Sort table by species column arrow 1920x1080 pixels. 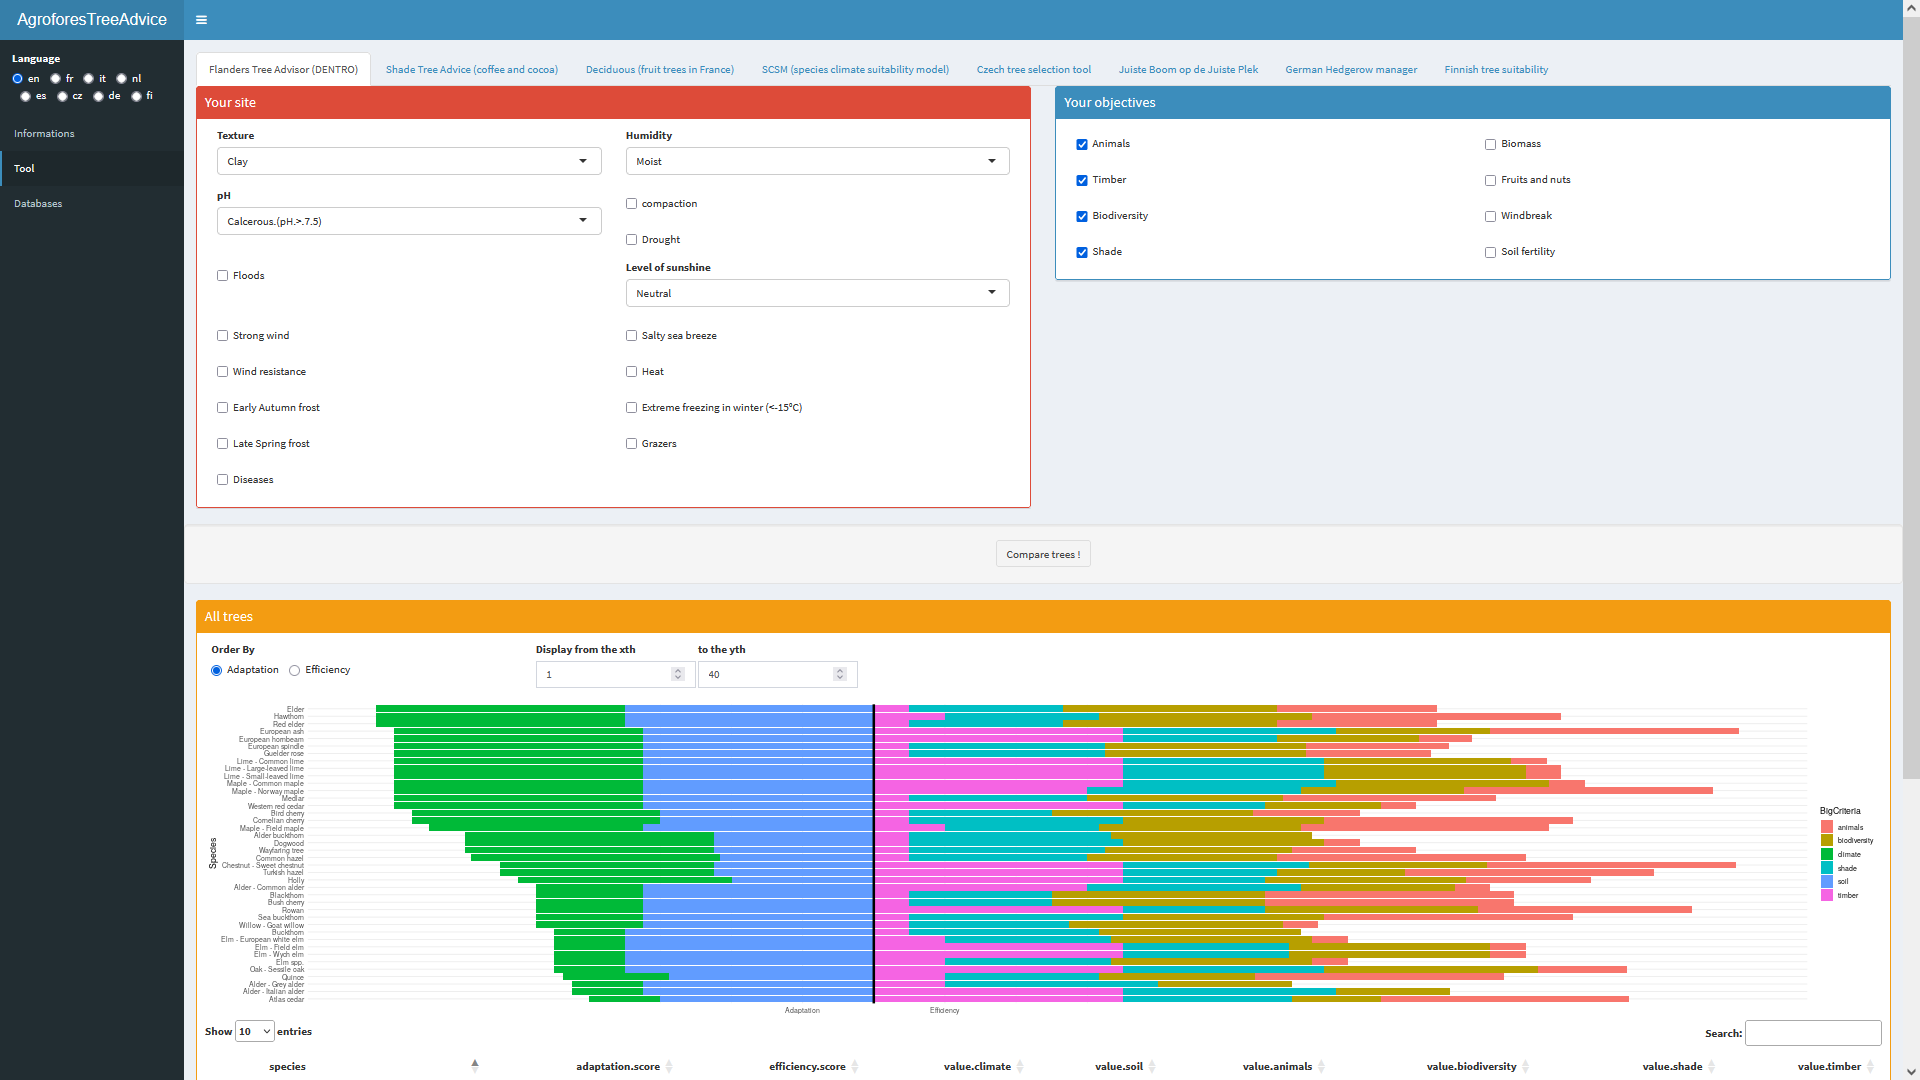click(x=475, y=1066)
